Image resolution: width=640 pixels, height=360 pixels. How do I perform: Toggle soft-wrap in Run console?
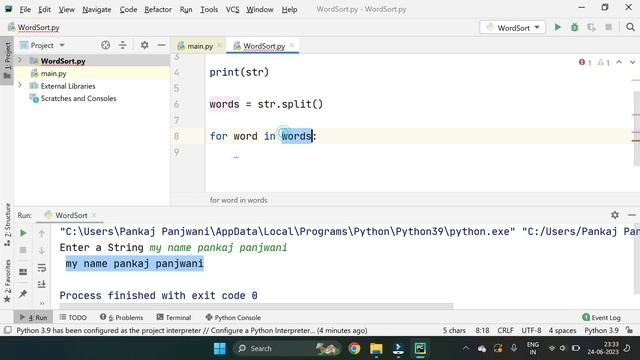pyautogui.click(x=42, y=268)
